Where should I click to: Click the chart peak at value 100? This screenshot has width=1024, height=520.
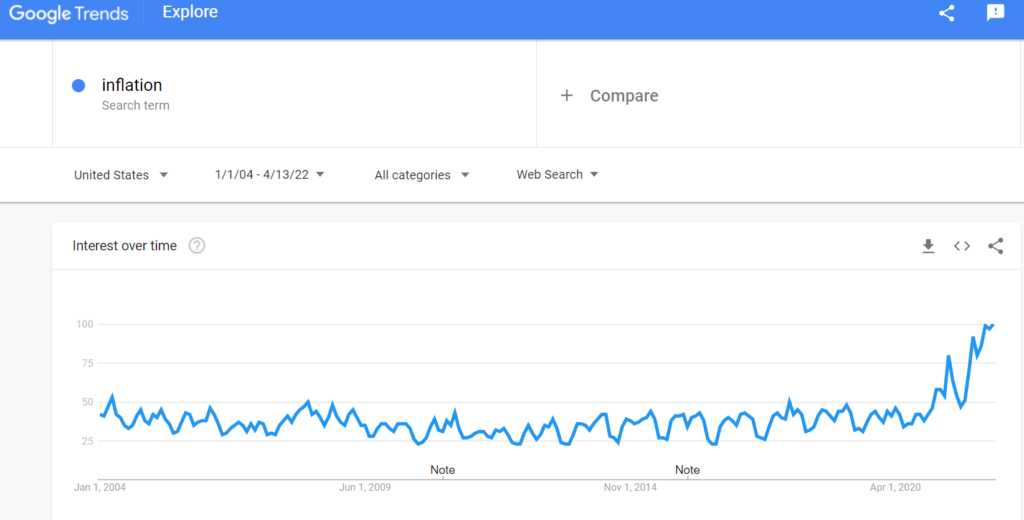(992, 325)
